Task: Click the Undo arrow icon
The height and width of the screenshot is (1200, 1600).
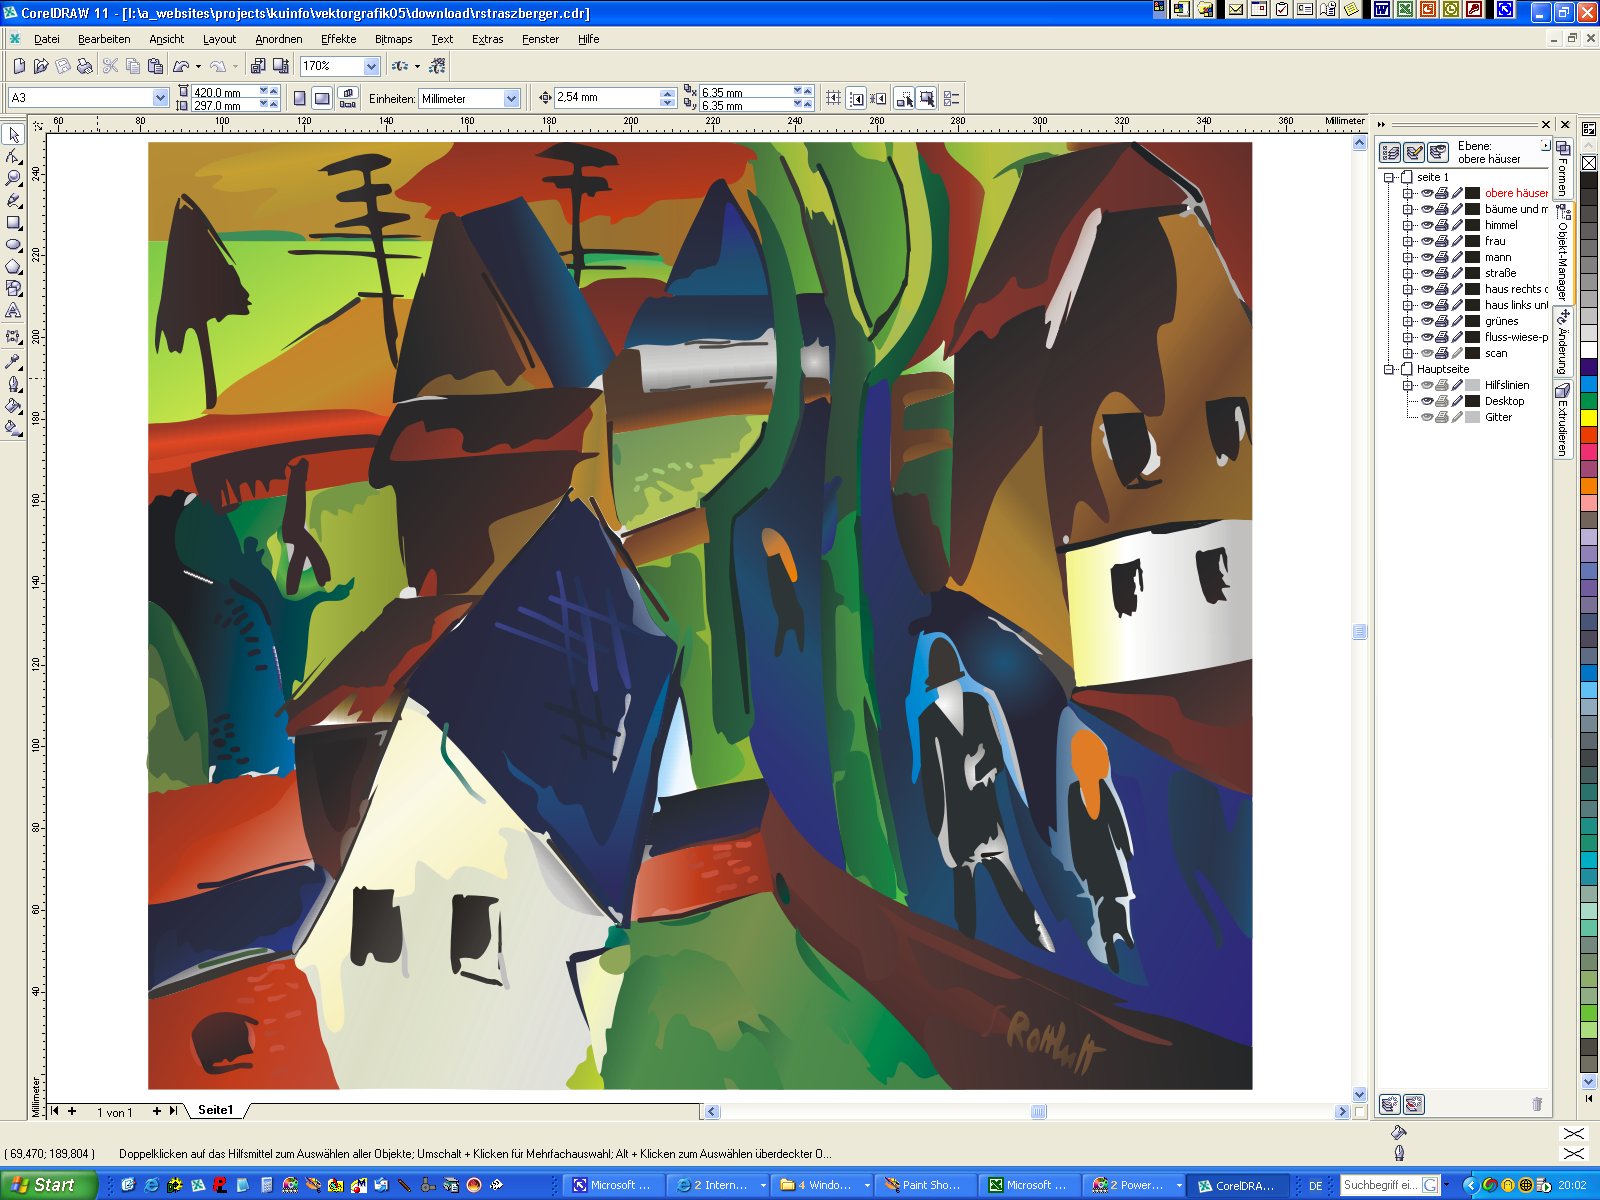Action: [x=181, y=66]
